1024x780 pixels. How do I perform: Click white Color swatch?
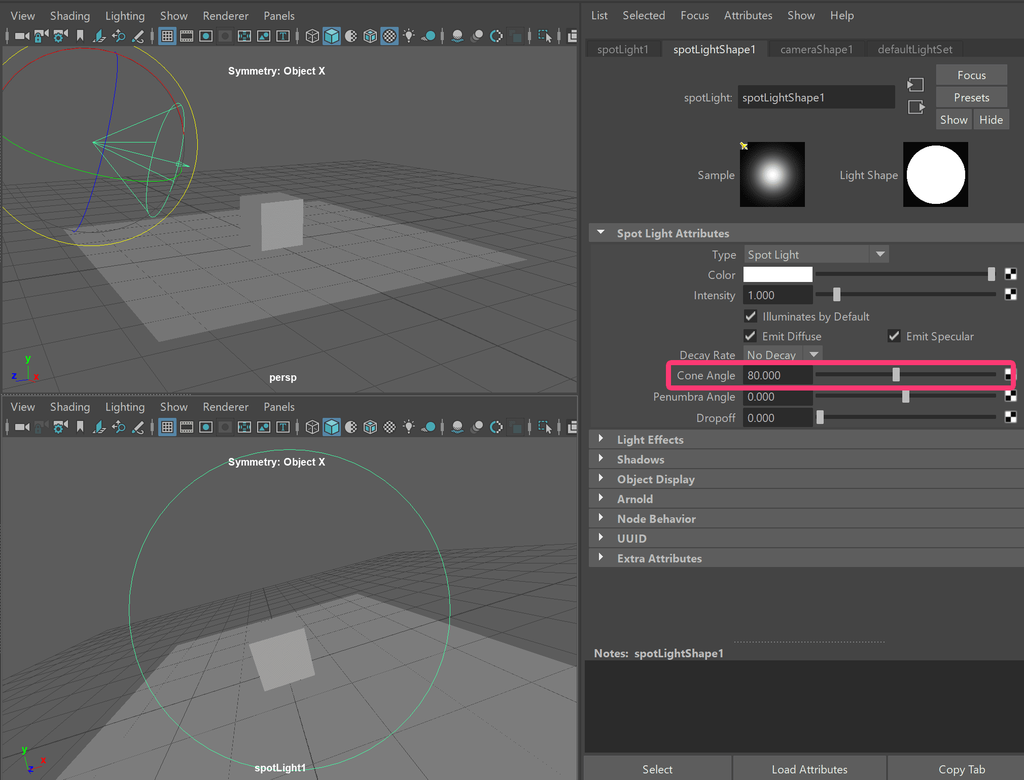777,274
